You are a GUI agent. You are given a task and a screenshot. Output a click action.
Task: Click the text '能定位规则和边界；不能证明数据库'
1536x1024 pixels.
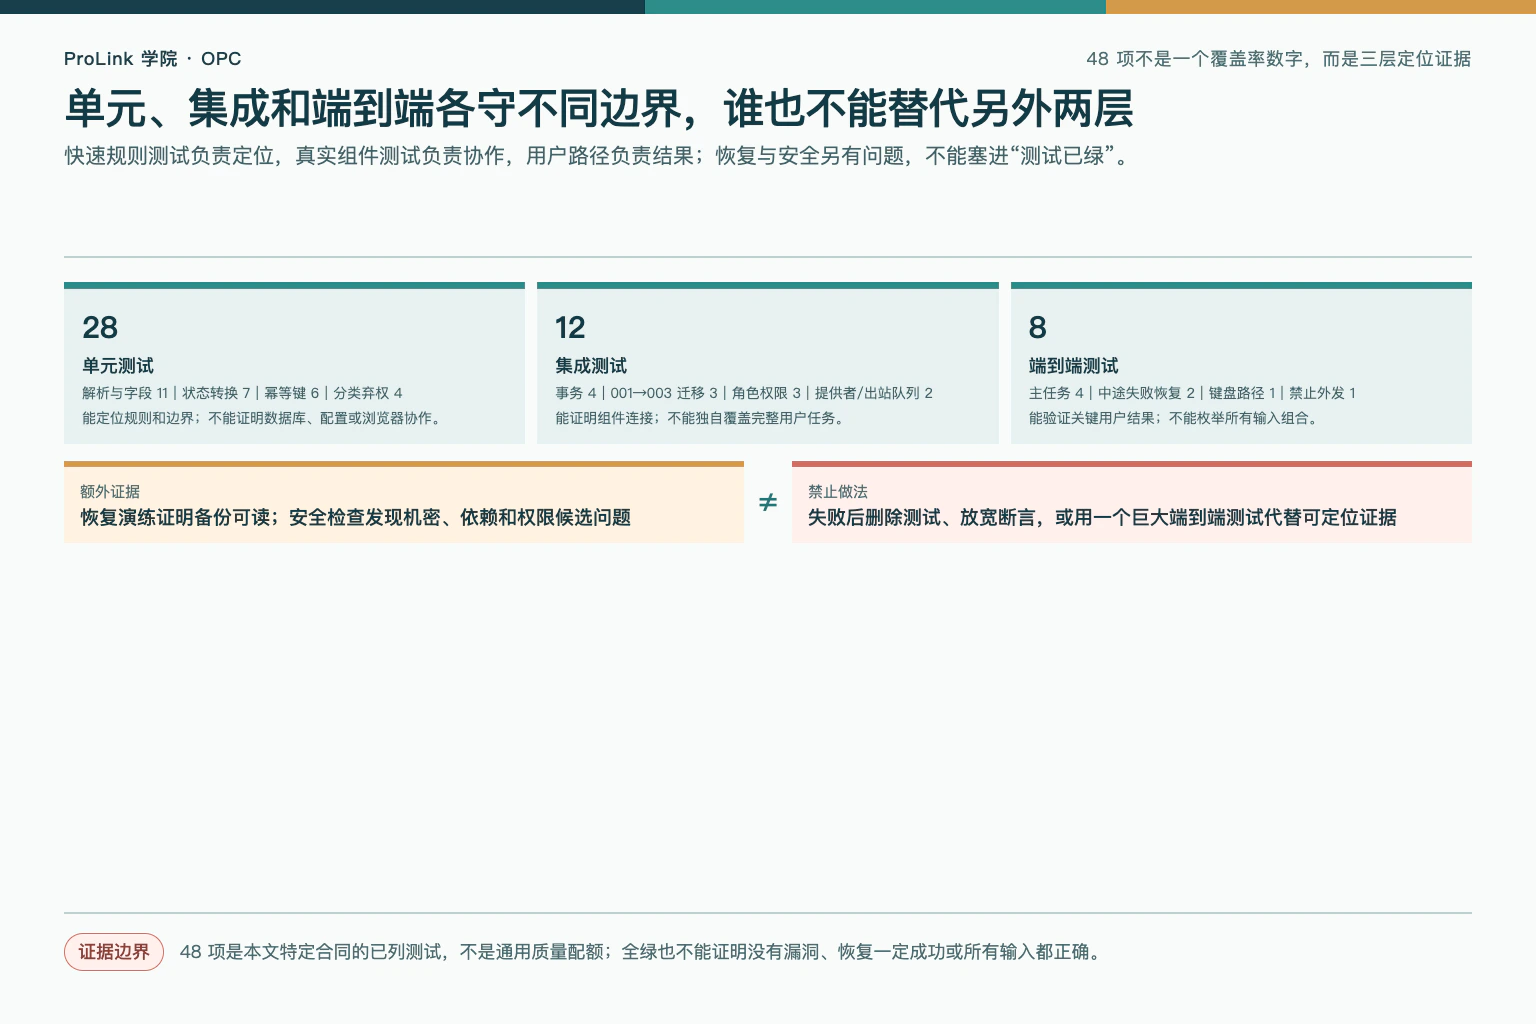(x=262, y=418)
